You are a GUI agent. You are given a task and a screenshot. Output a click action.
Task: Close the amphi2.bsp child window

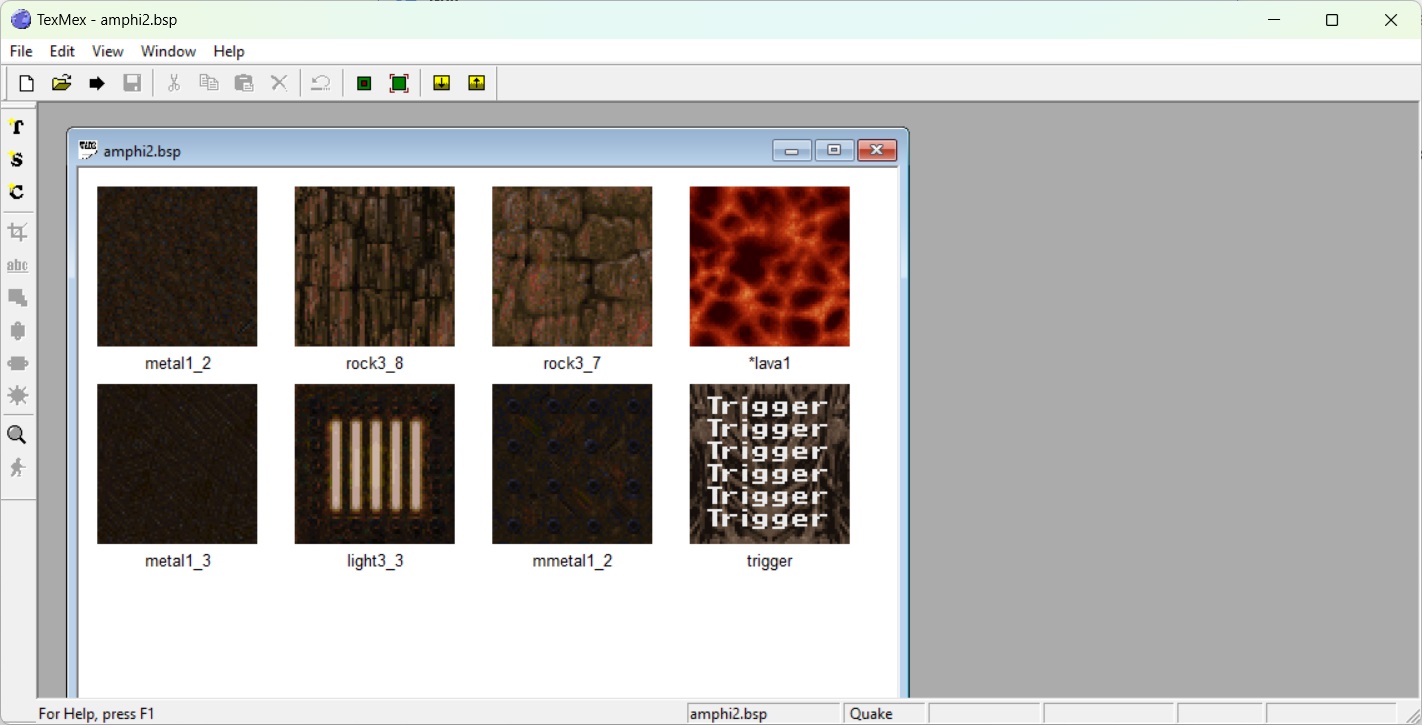(x=877, y=151)
